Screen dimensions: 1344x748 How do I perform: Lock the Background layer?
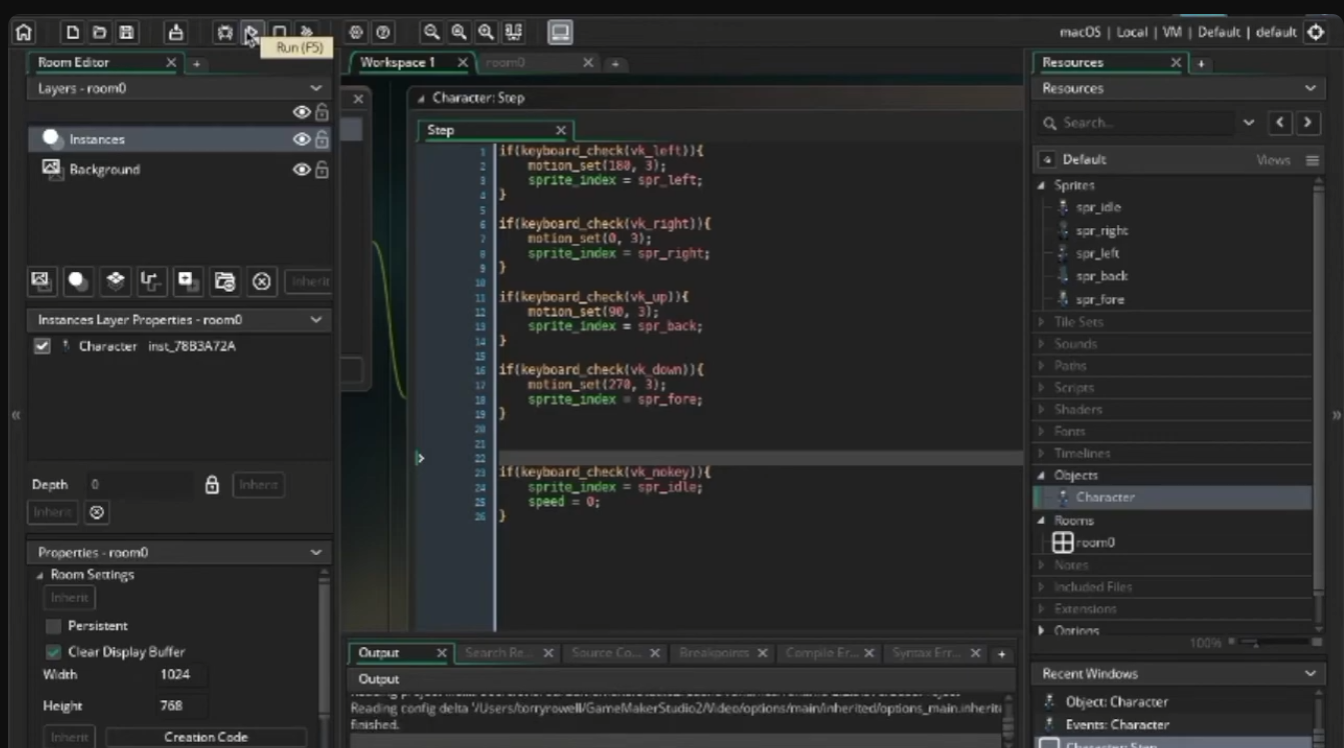(x=322, y=169)
